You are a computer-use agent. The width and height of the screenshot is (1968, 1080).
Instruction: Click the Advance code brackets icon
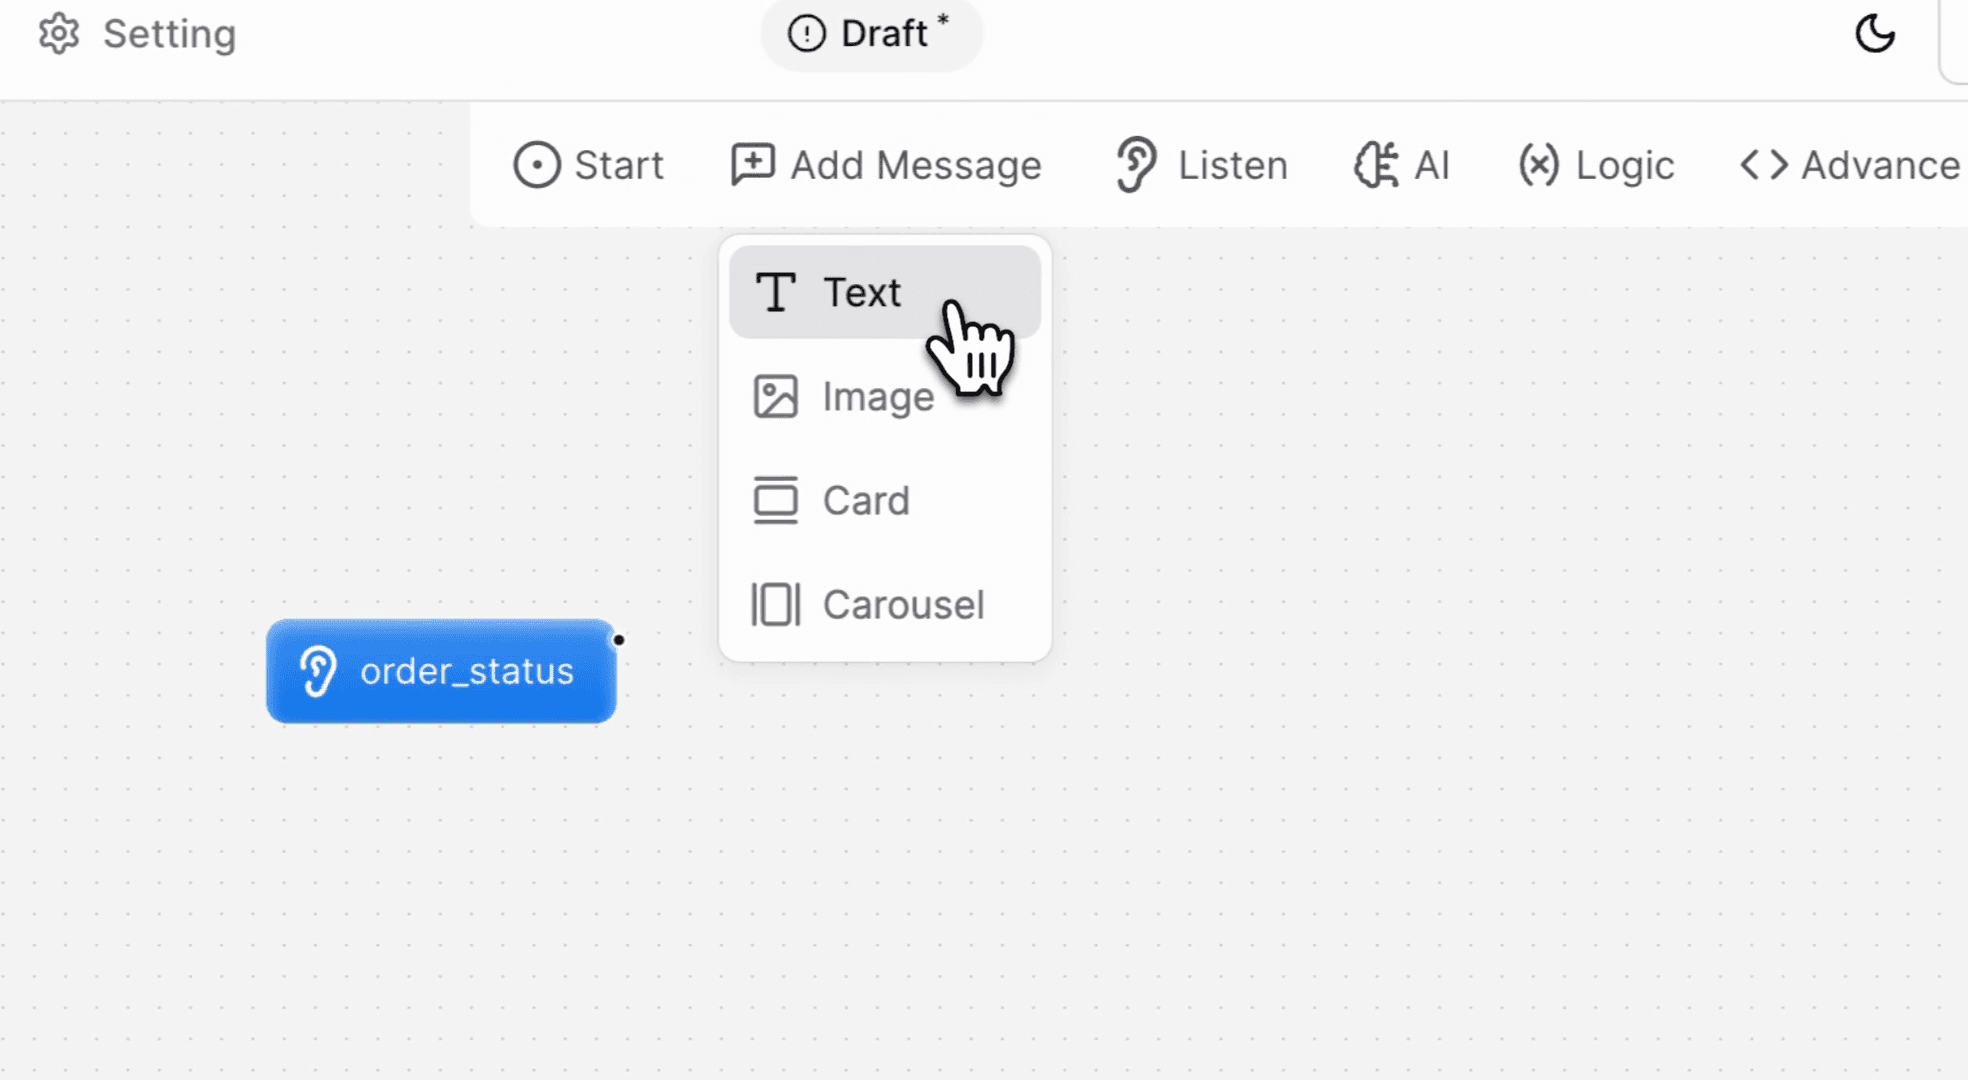coord(1764,165)
